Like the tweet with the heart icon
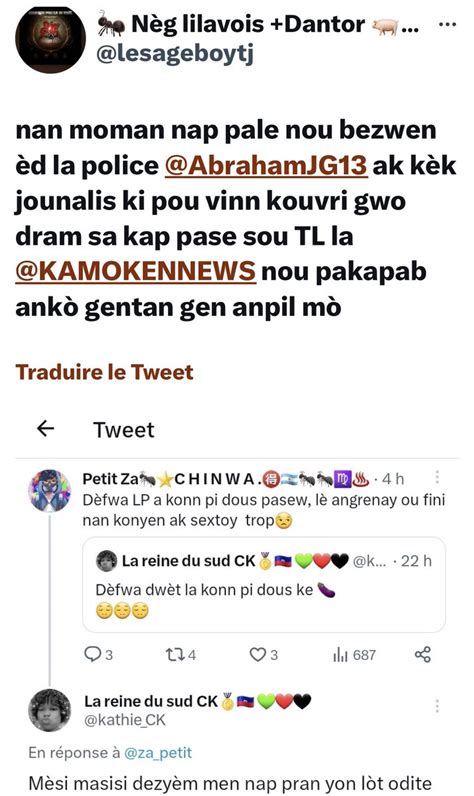The height and width of the screenshot is (796, 474). click(x=263, y=655)
